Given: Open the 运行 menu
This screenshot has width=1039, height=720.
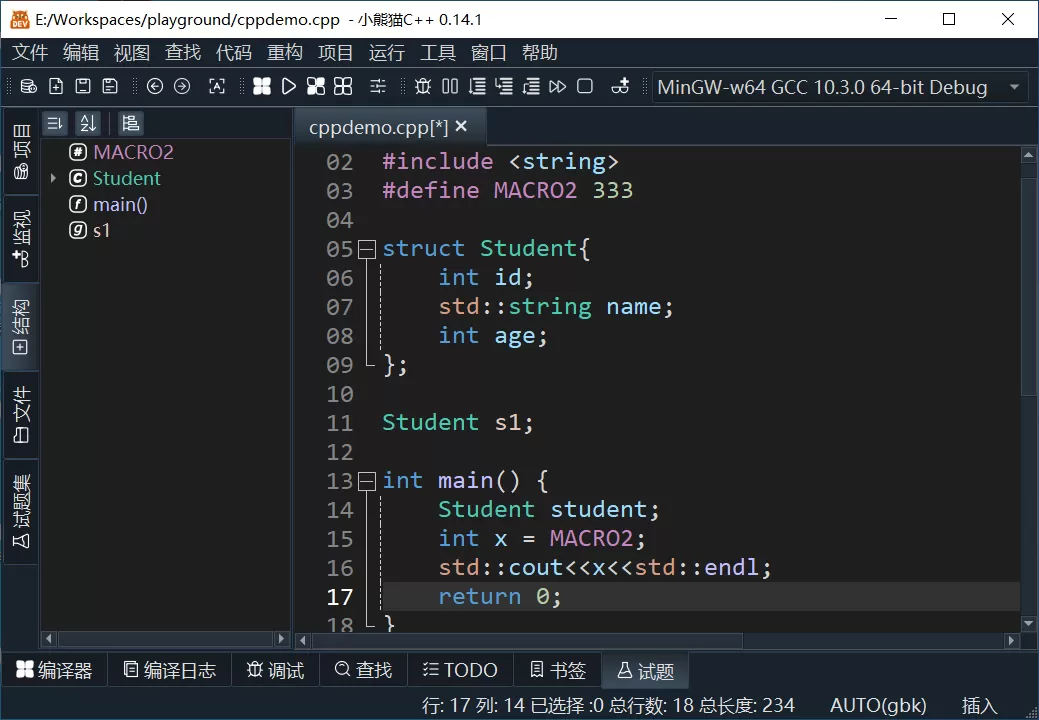Looking at the screenshot, I should 386,52.
